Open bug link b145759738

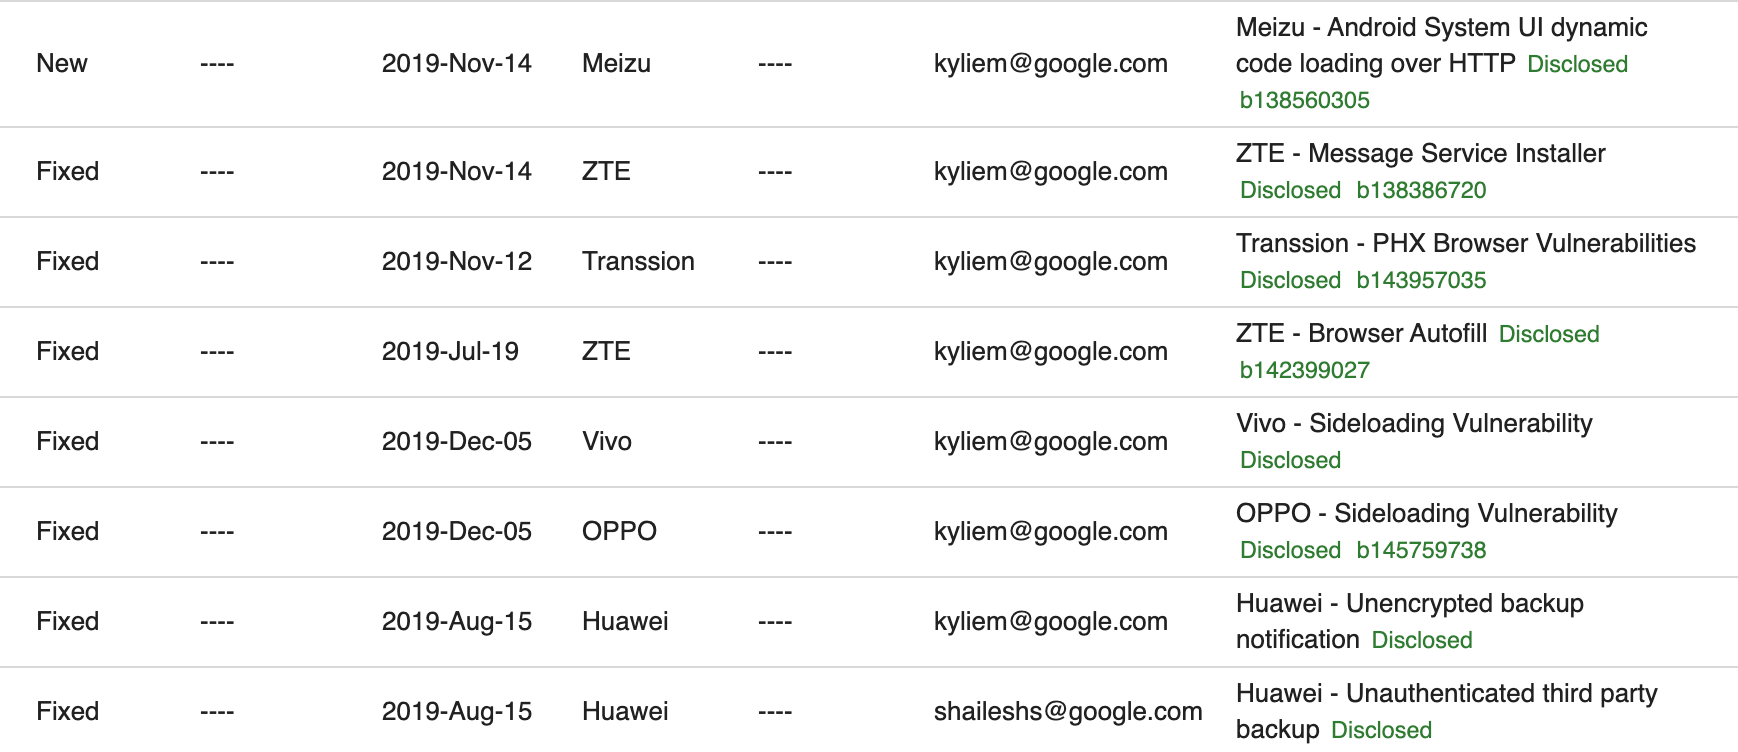1421,550
